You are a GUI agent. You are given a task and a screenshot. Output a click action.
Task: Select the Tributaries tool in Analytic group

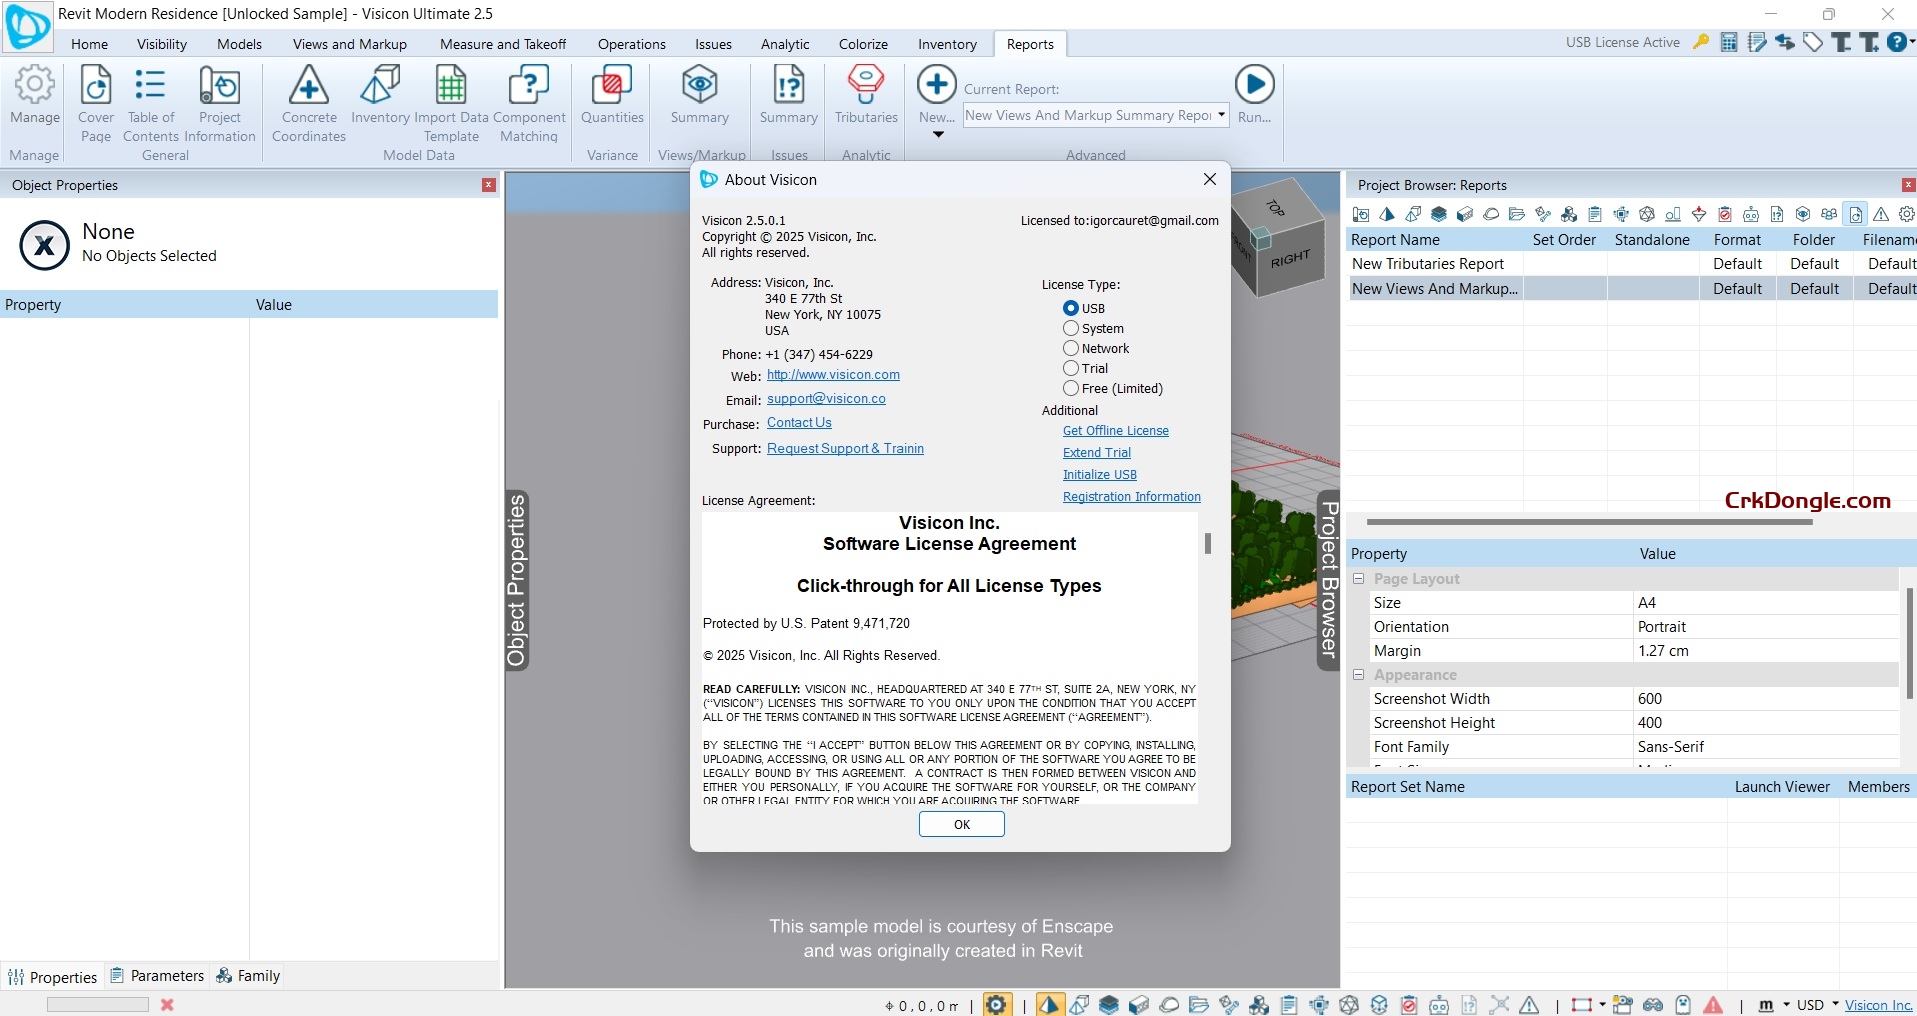(865, 96)
